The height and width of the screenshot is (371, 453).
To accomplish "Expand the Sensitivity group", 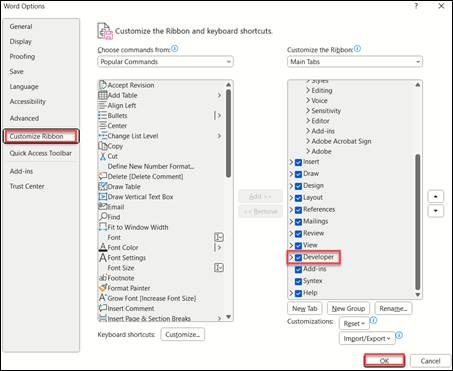I will tap(308, 111).
